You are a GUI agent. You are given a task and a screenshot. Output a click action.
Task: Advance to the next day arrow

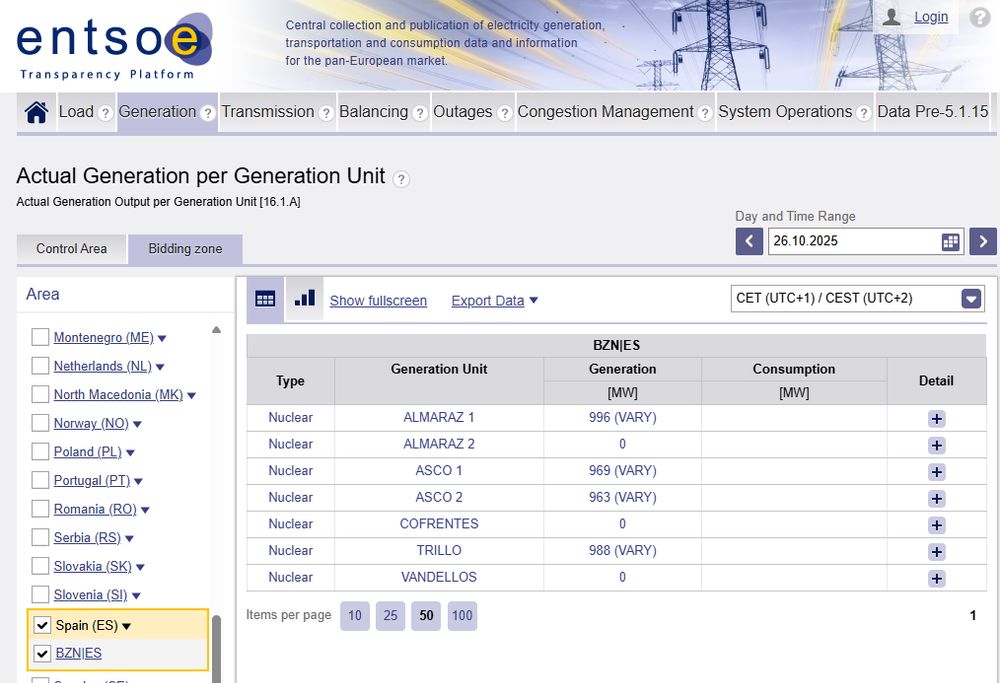tap(983, 241)
